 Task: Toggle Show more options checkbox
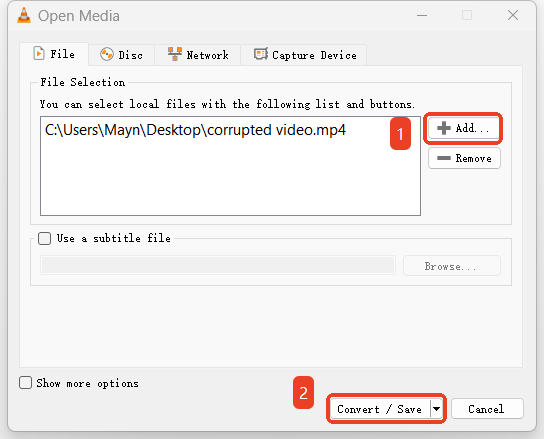click(x=25, y=383)
